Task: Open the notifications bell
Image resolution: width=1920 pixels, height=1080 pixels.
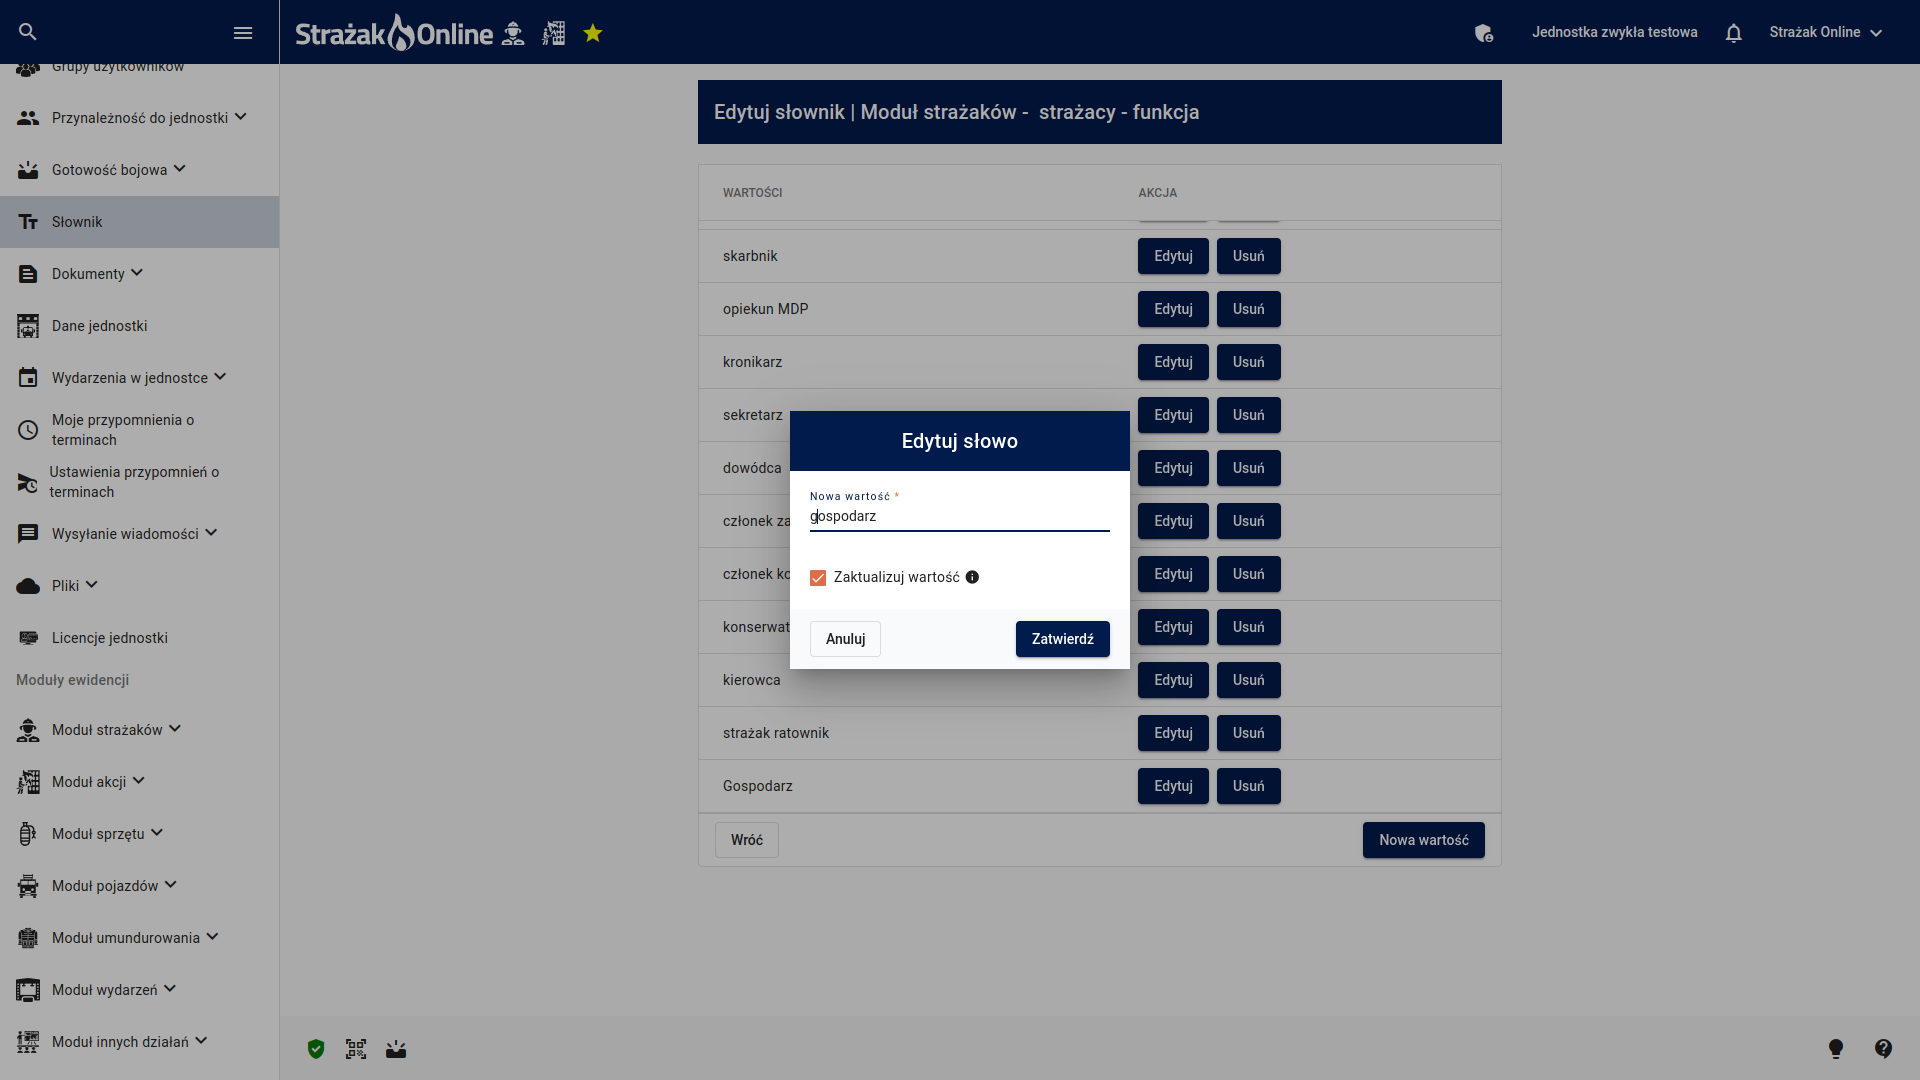Action: (x=1734, y=33)
